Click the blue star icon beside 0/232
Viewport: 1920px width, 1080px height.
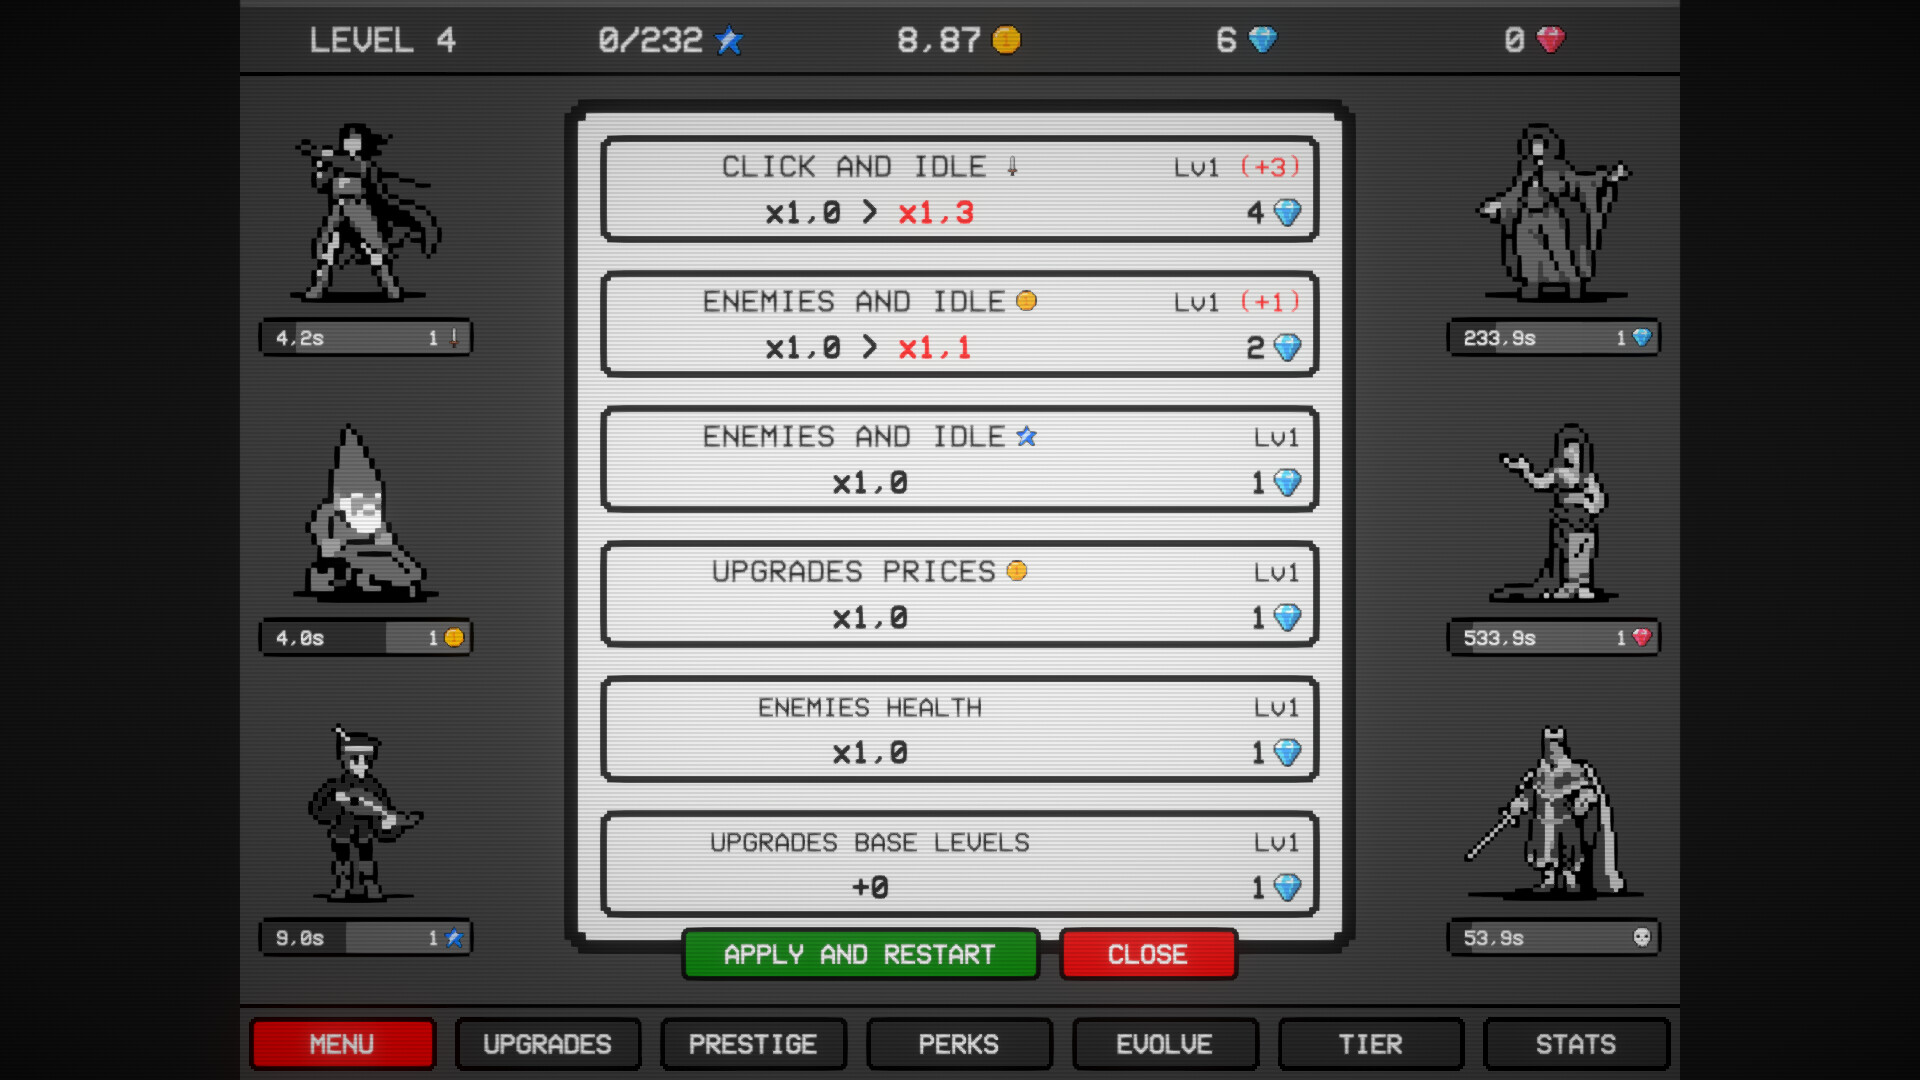(729, 41)
